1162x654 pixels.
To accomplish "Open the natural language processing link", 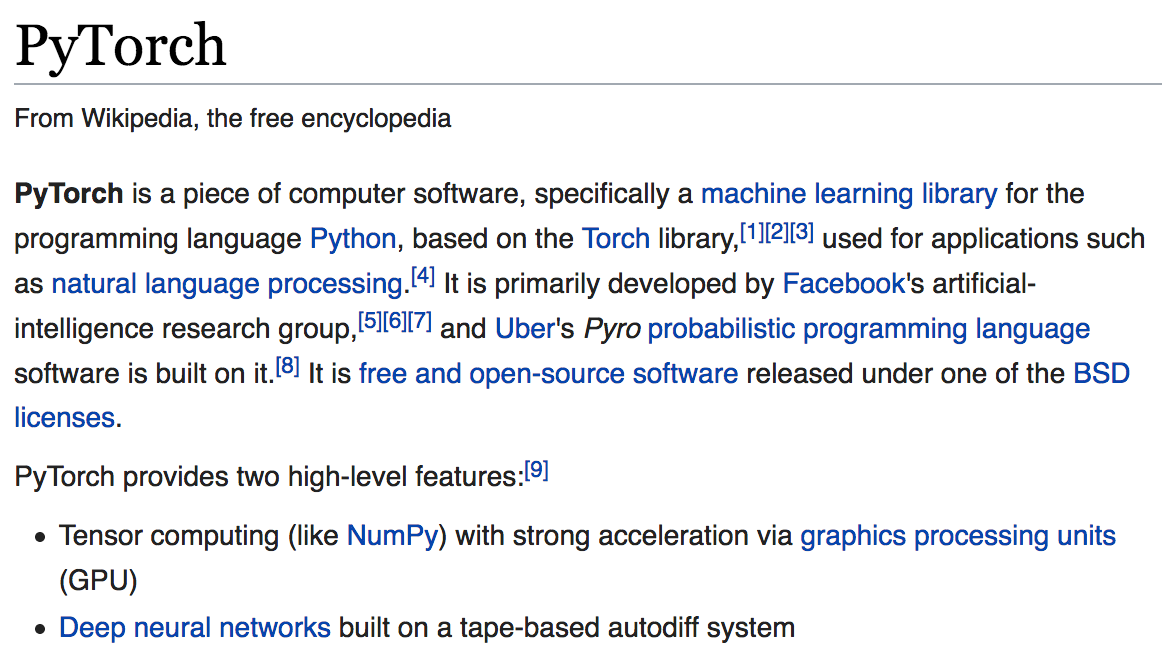I will (227, 284).
